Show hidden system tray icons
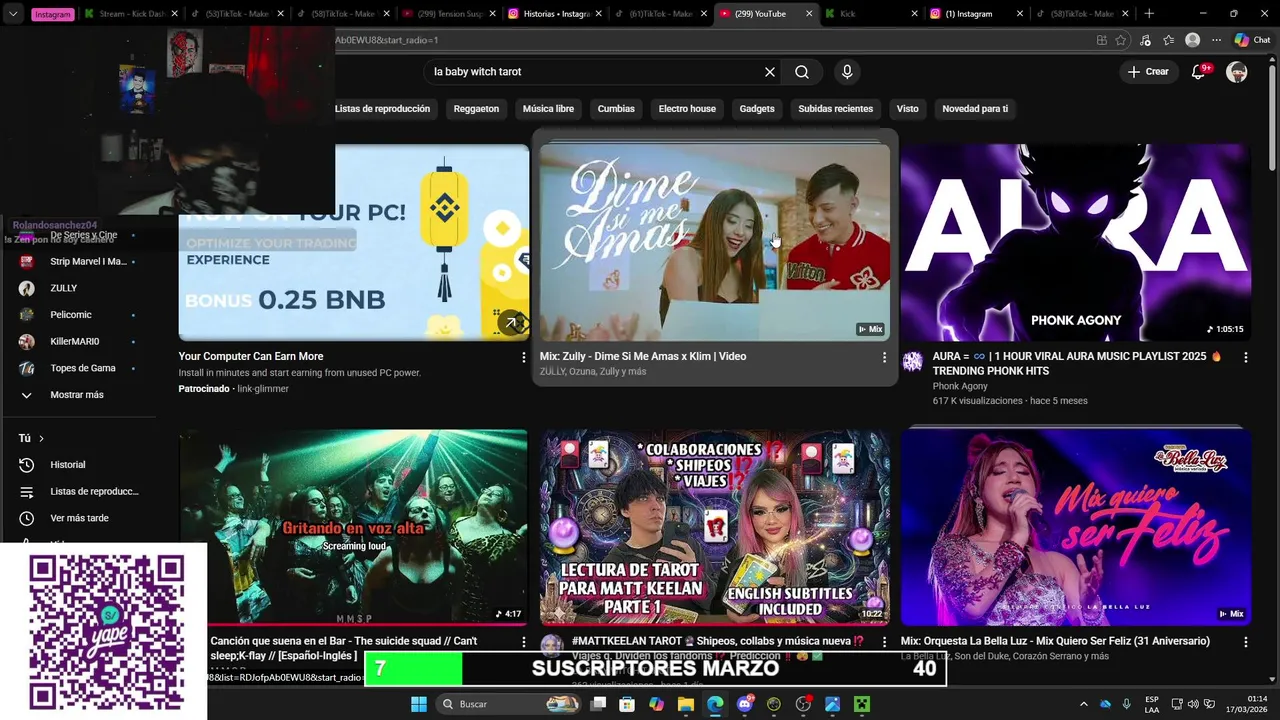 pos(1083,704)
